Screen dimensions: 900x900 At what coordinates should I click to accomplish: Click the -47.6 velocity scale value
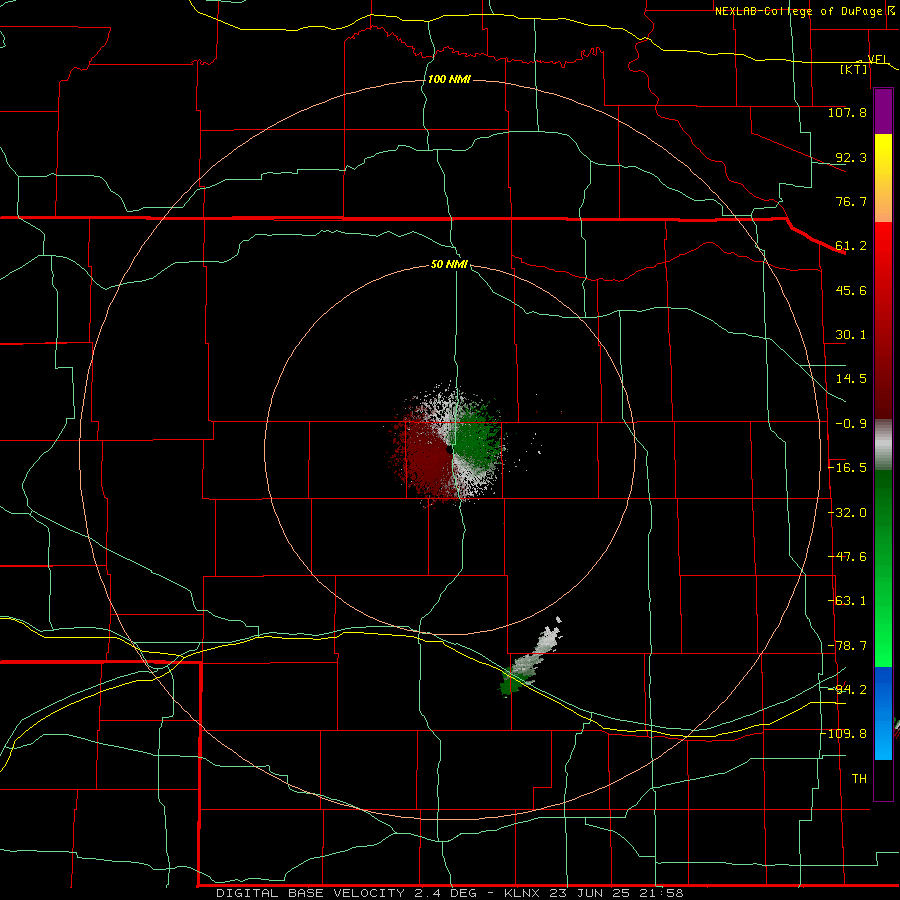point(848,557)
